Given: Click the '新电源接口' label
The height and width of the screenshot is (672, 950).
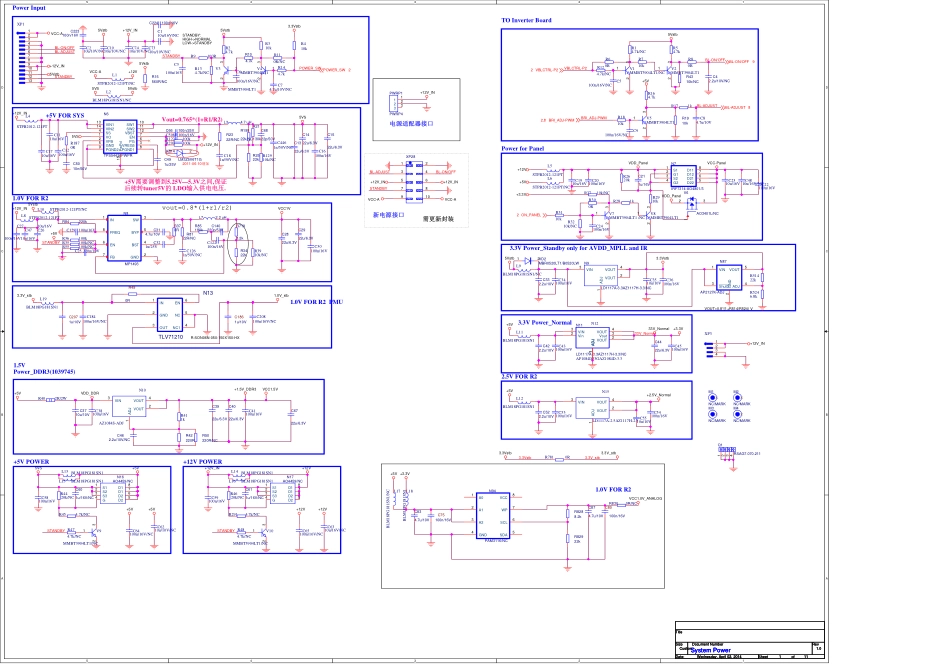Looking at the screenshot, I should (x=388, y=215).
